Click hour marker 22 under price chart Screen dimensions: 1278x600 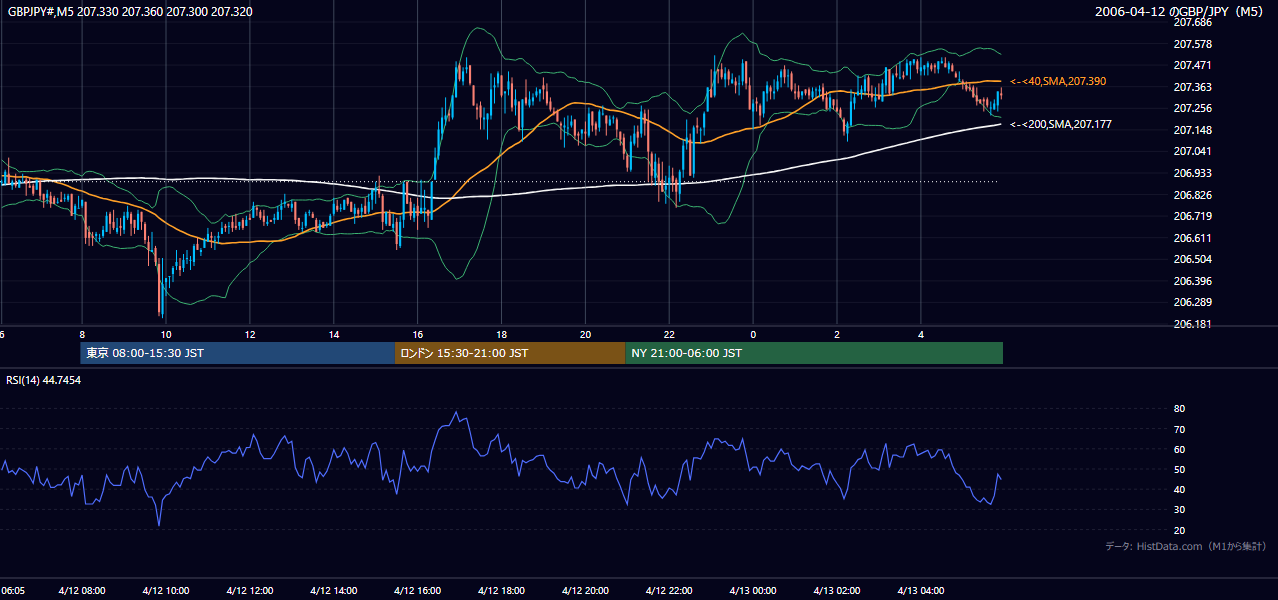670,335
